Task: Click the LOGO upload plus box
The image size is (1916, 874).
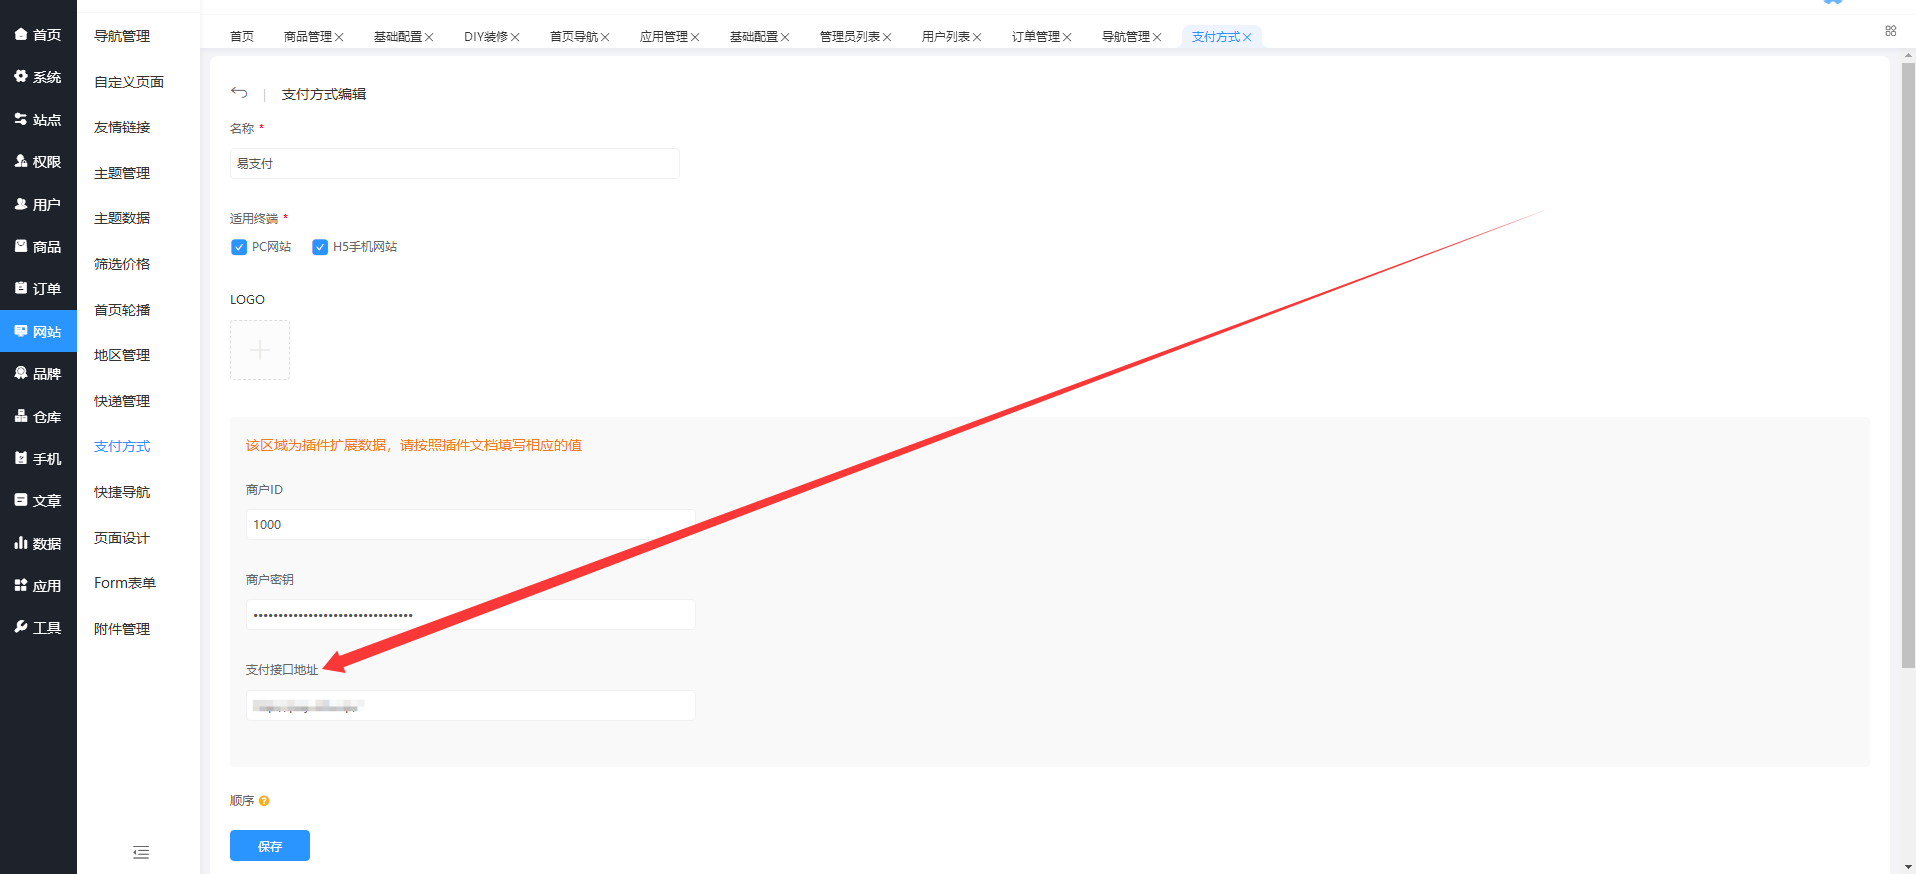Action: coord(260,350)
